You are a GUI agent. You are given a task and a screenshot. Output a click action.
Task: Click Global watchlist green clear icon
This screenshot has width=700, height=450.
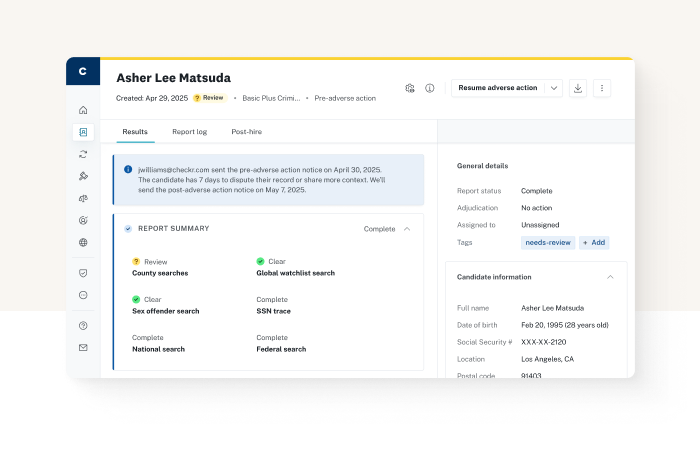[260, 261]
